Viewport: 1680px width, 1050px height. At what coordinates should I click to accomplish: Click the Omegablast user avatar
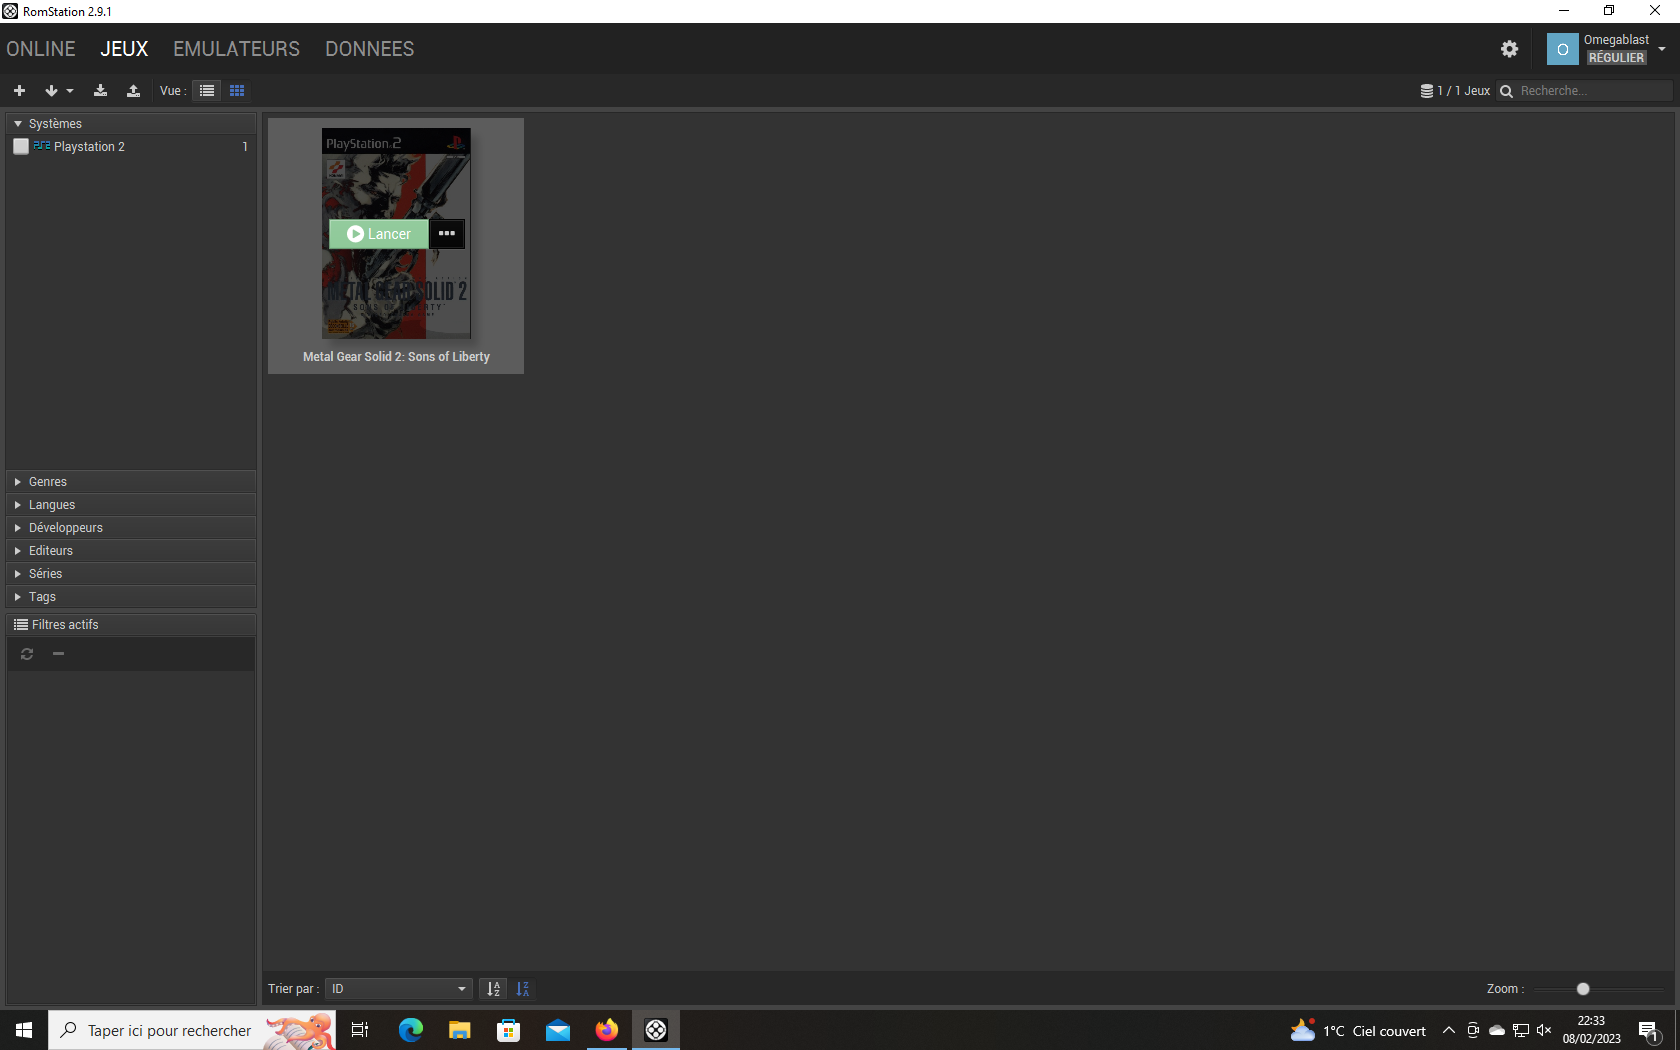coord(1562,49)
